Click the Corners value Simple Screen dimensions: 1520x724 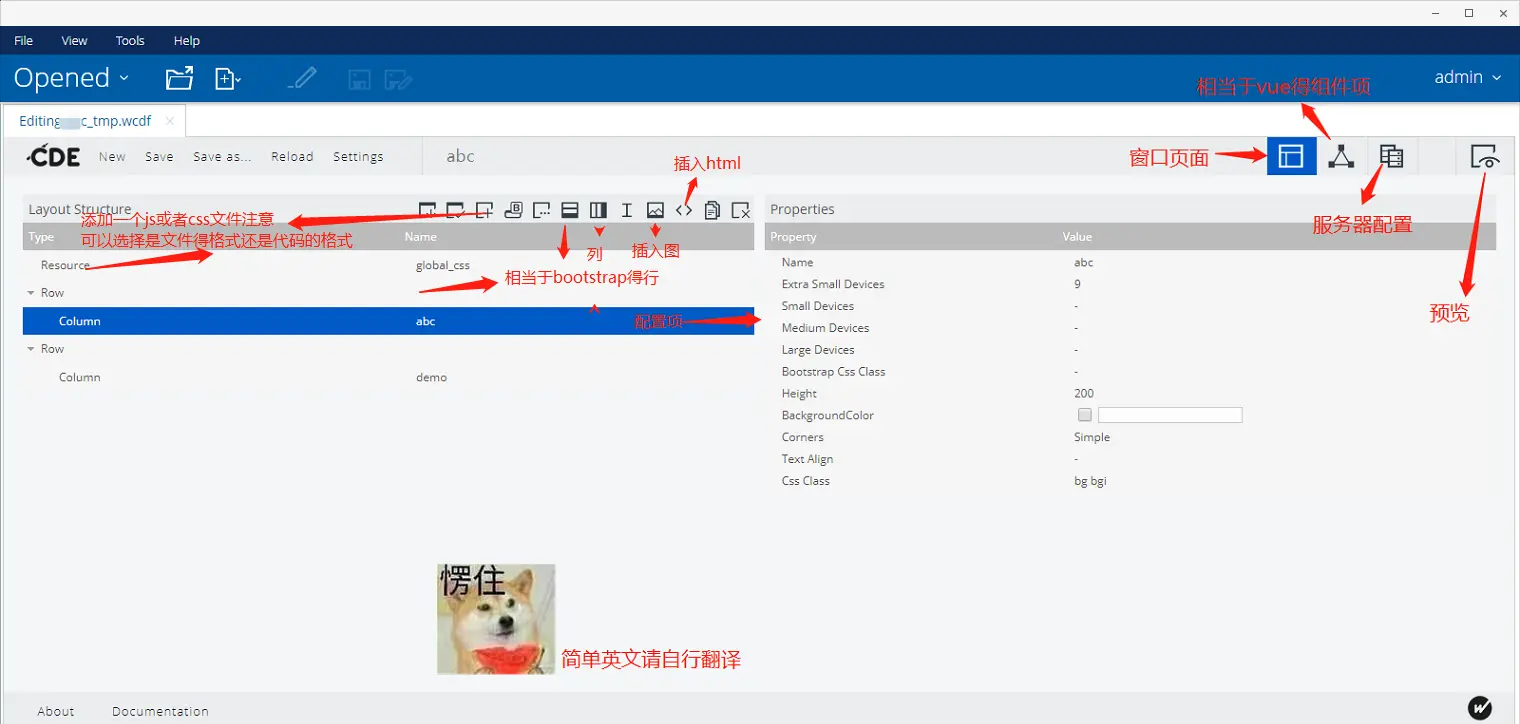point(1092,437)
